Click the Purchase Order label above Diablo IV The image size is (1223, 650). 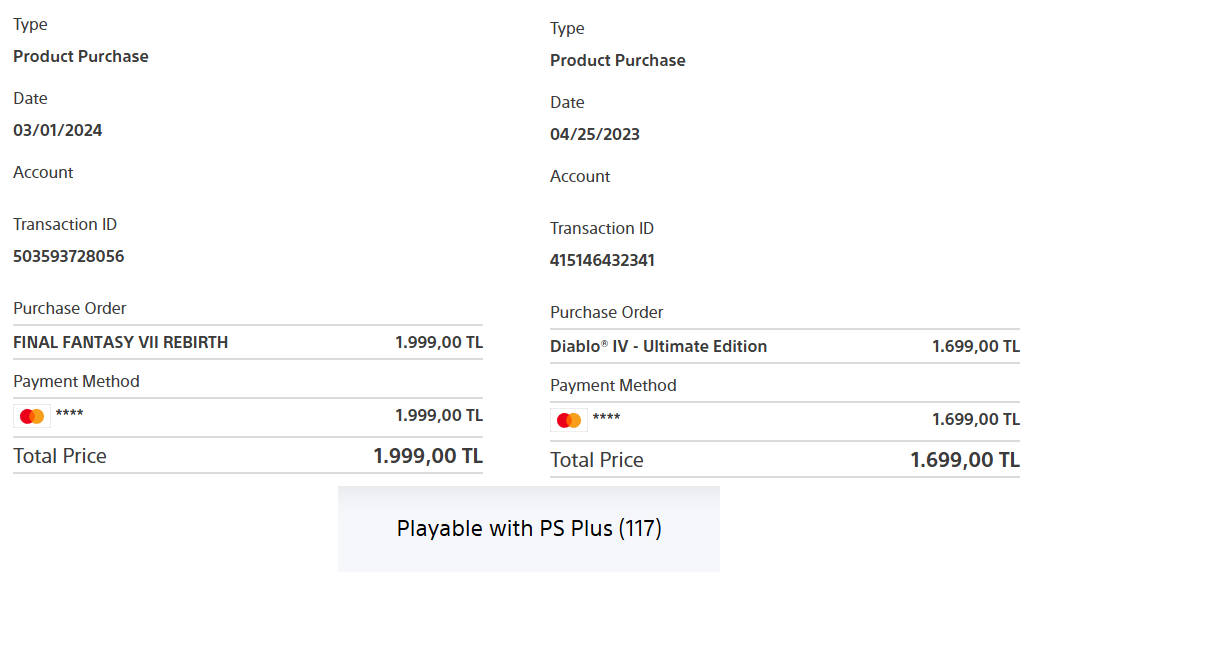tap(607, 312)
